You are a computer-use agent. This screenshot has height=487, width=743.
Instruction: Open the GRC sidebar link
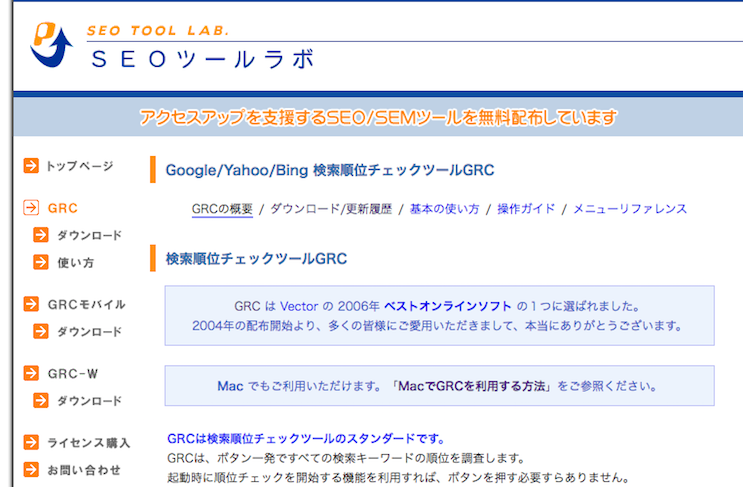63,208
